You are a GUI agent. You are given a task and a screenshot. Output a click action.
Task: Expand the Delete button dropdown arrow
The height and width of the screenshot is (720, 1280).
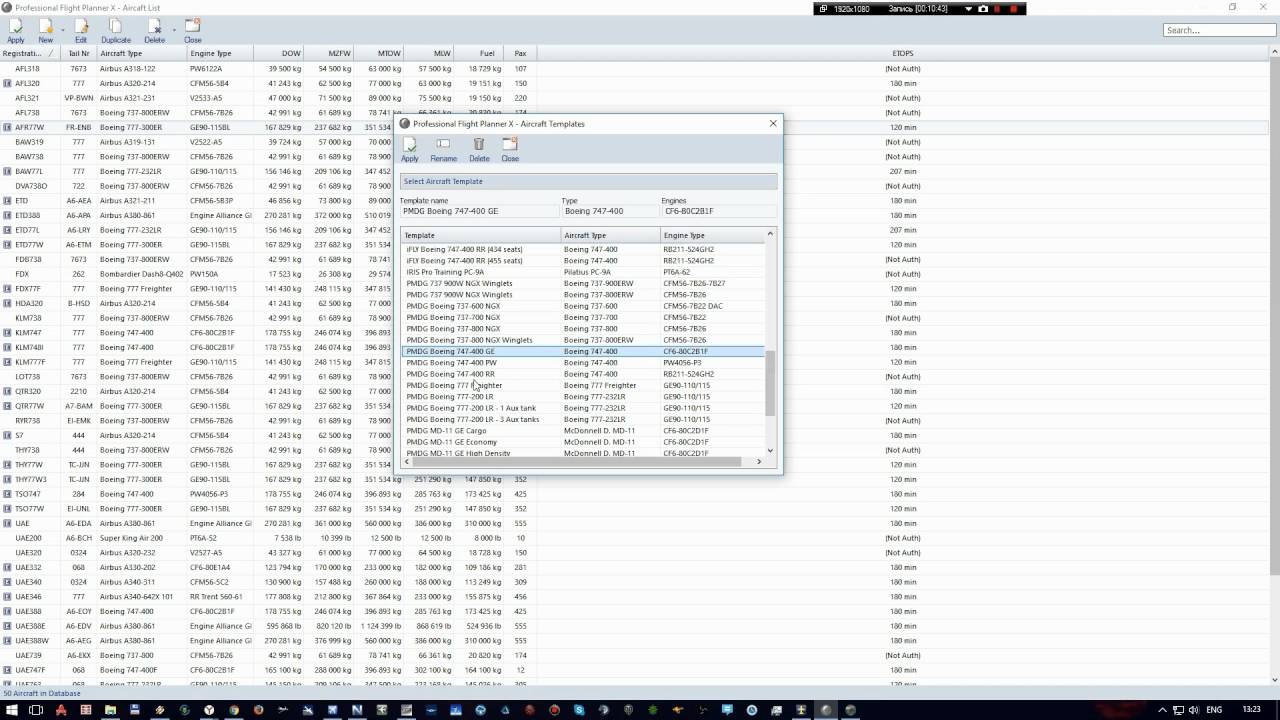pos(173,29)
